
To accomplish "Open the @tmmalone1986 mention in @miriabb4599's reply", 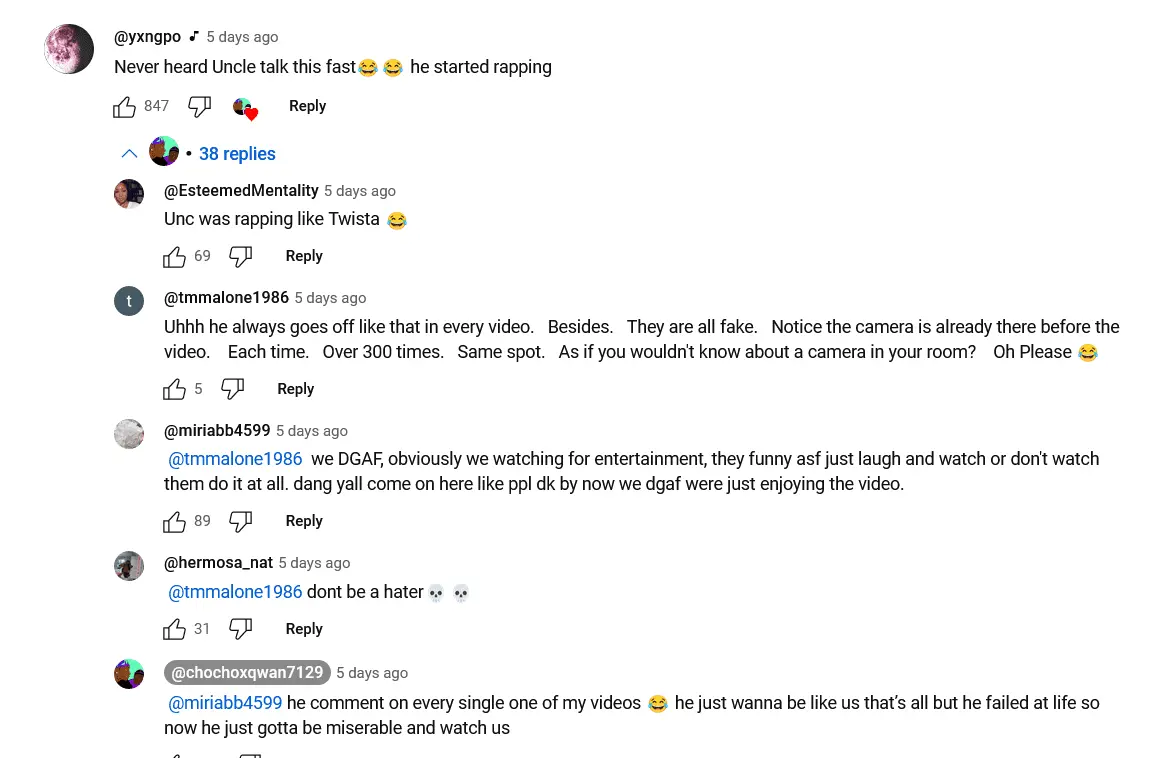I will [235, 459].
